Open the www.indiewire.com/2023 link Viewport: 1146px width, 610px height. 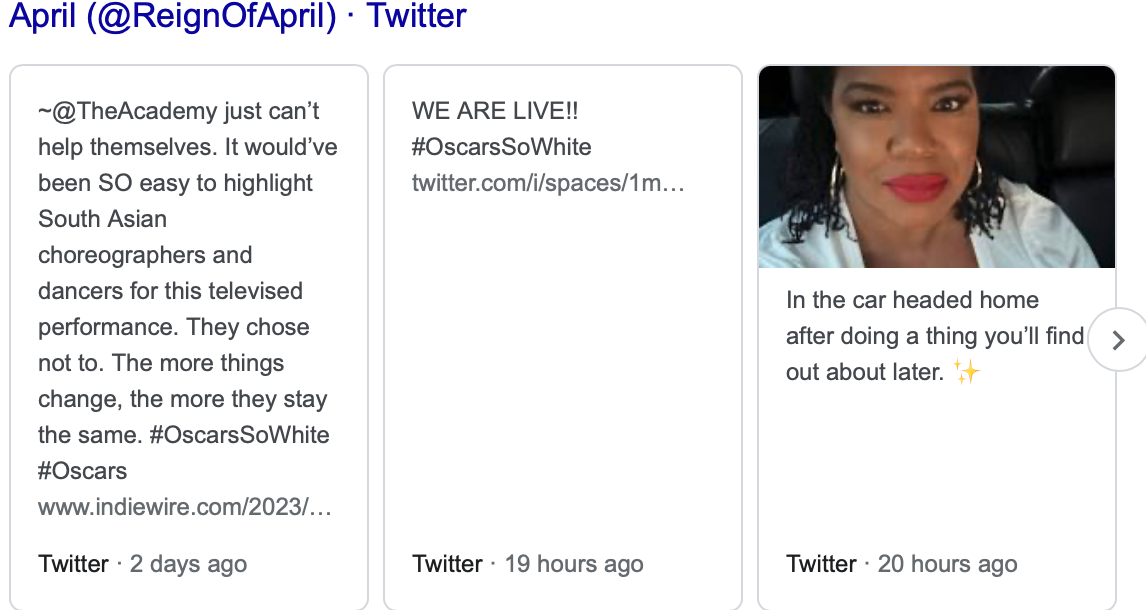point(184,507)
